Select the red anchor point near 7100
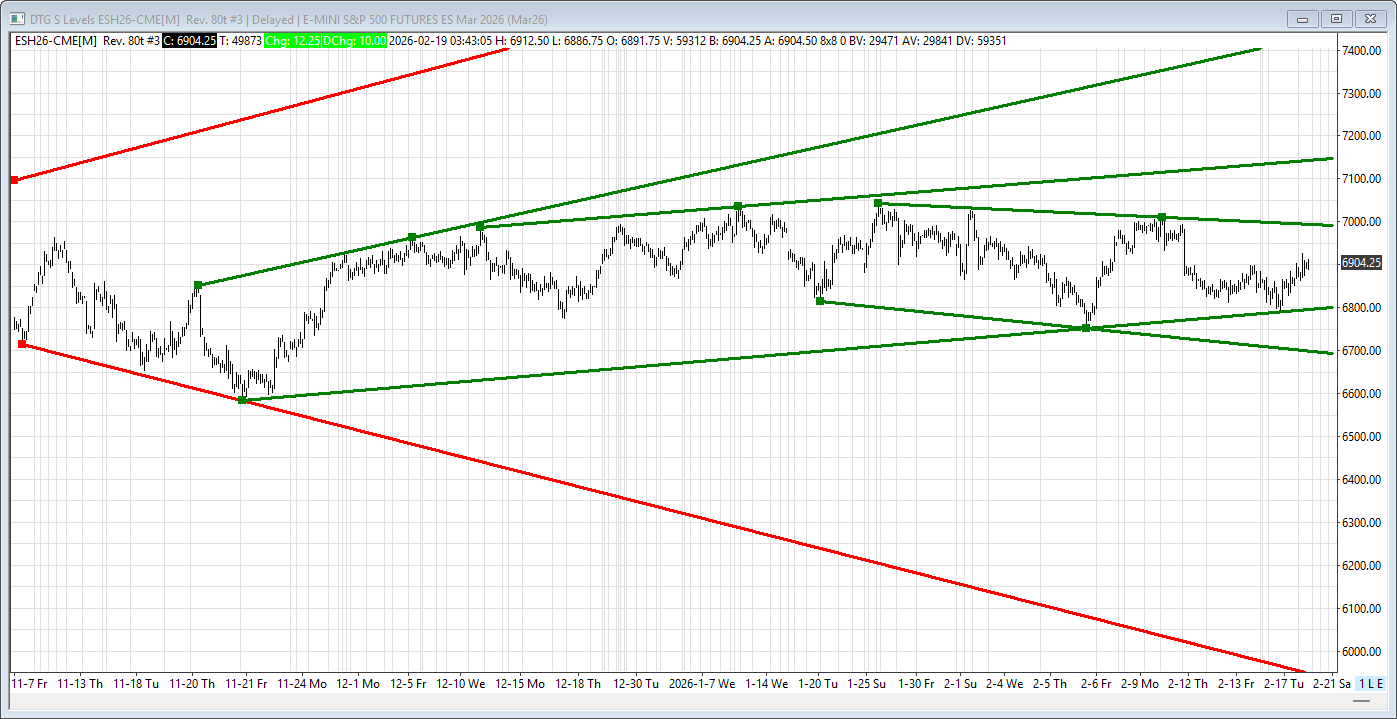1397x719 pixels. click(14, 180)
